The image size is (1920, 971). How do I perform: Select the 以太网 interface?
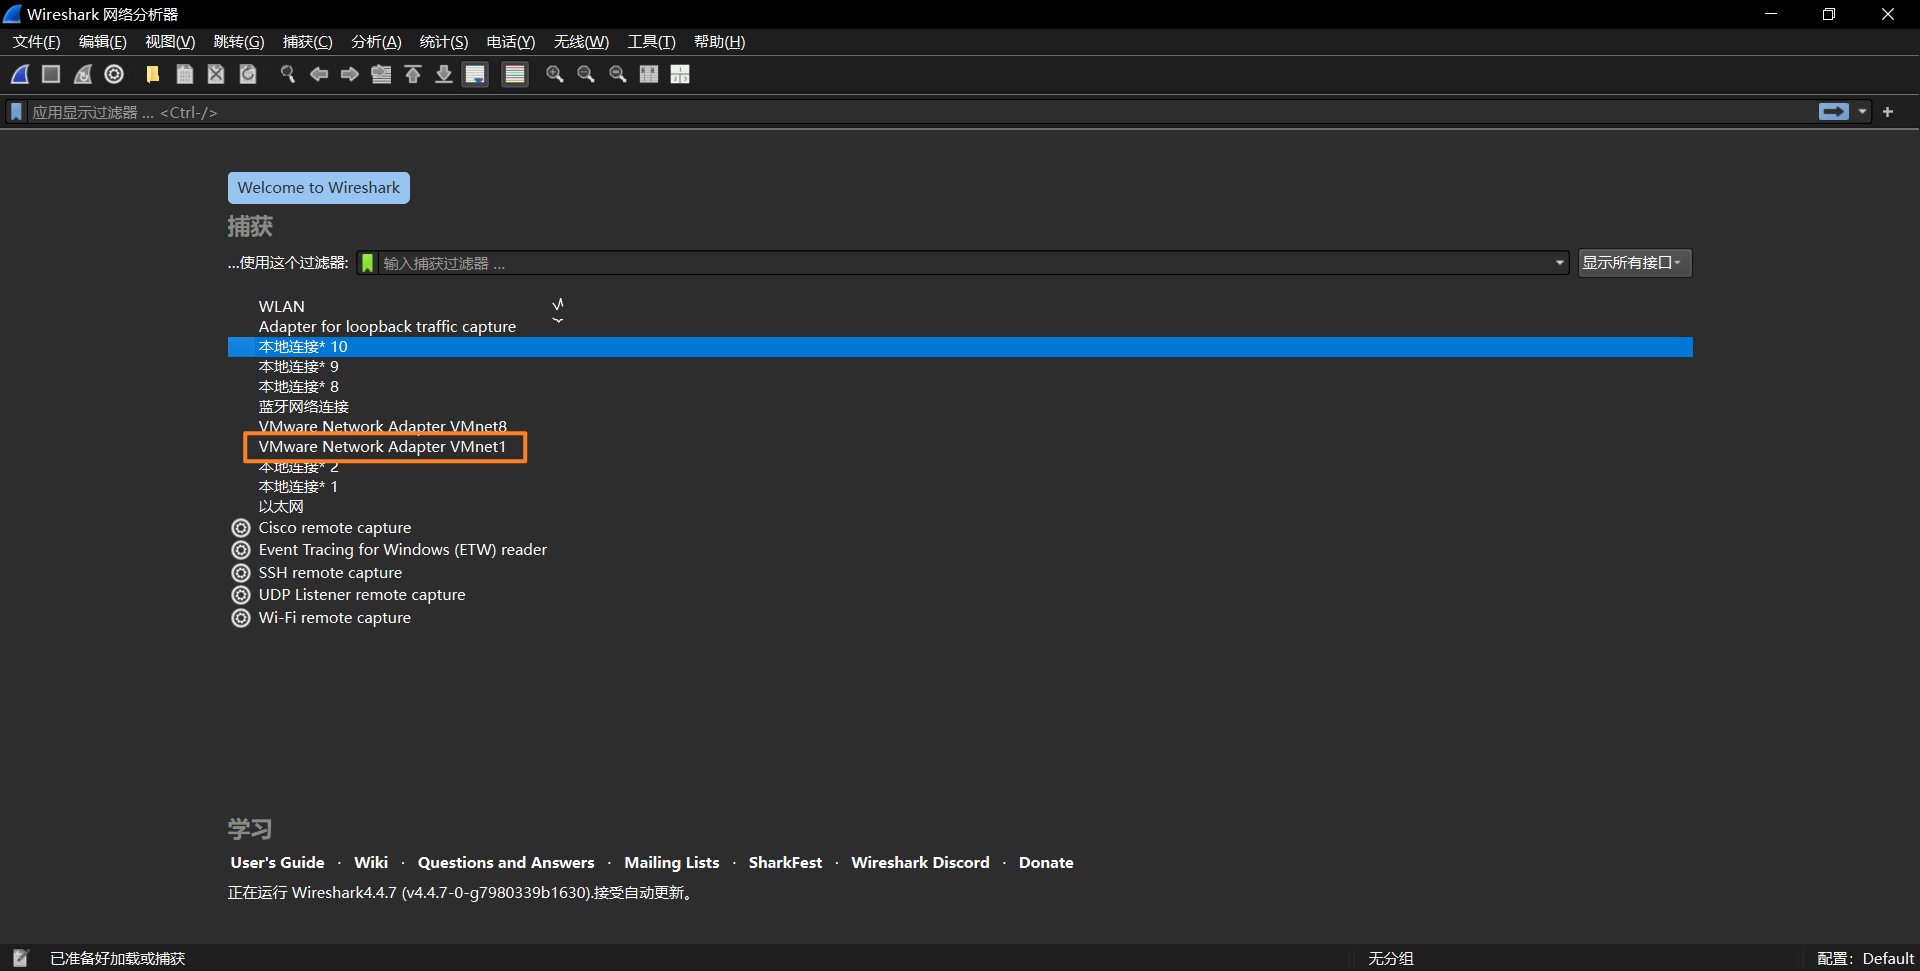tap(960, 506)
